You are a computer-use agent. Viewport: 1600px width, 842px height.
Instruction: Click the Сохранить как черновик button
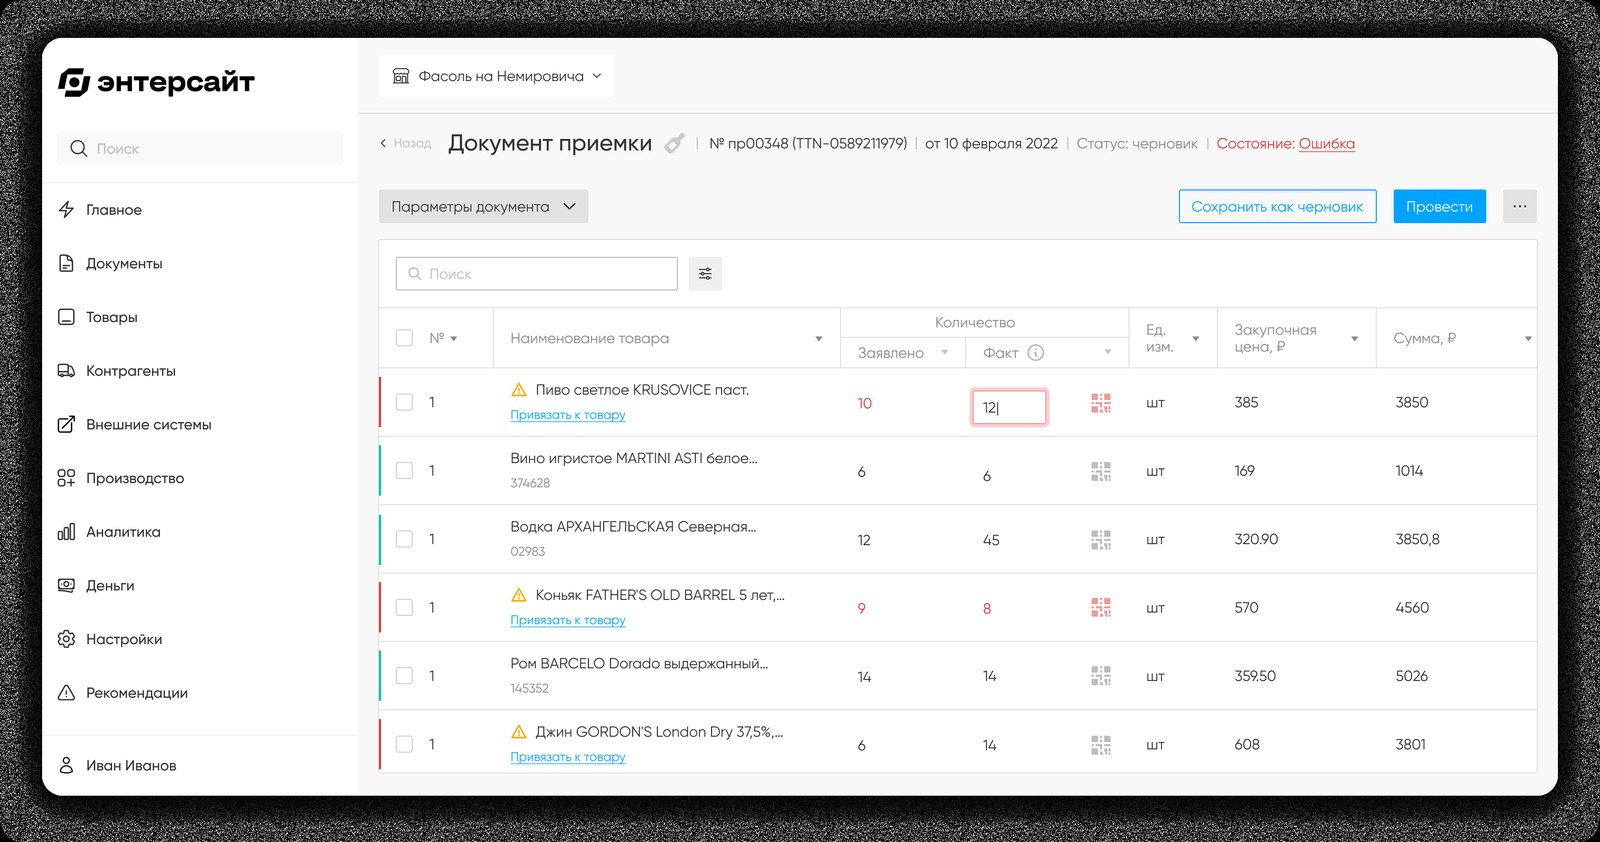[1277, 207]
